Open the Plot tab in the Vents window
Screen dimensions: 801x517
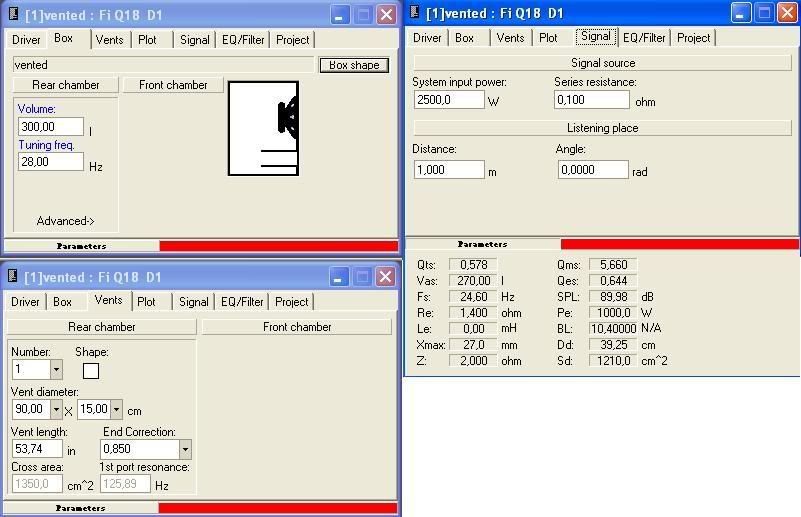pos(147,302)
